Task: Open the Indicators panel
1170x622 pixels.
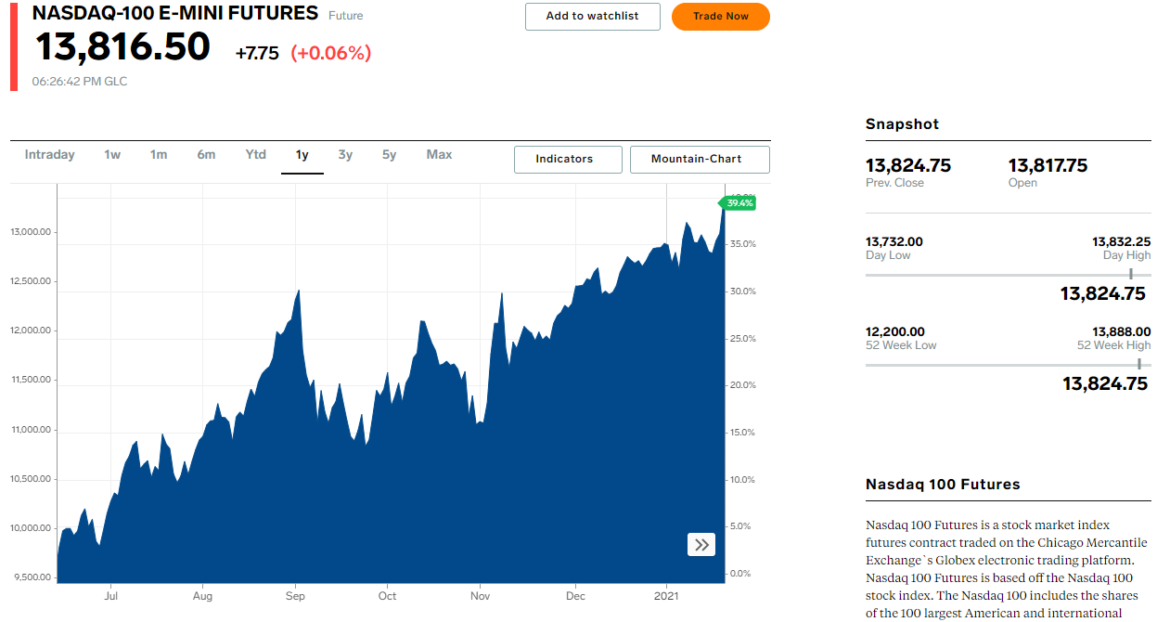Action: [567, 159]
